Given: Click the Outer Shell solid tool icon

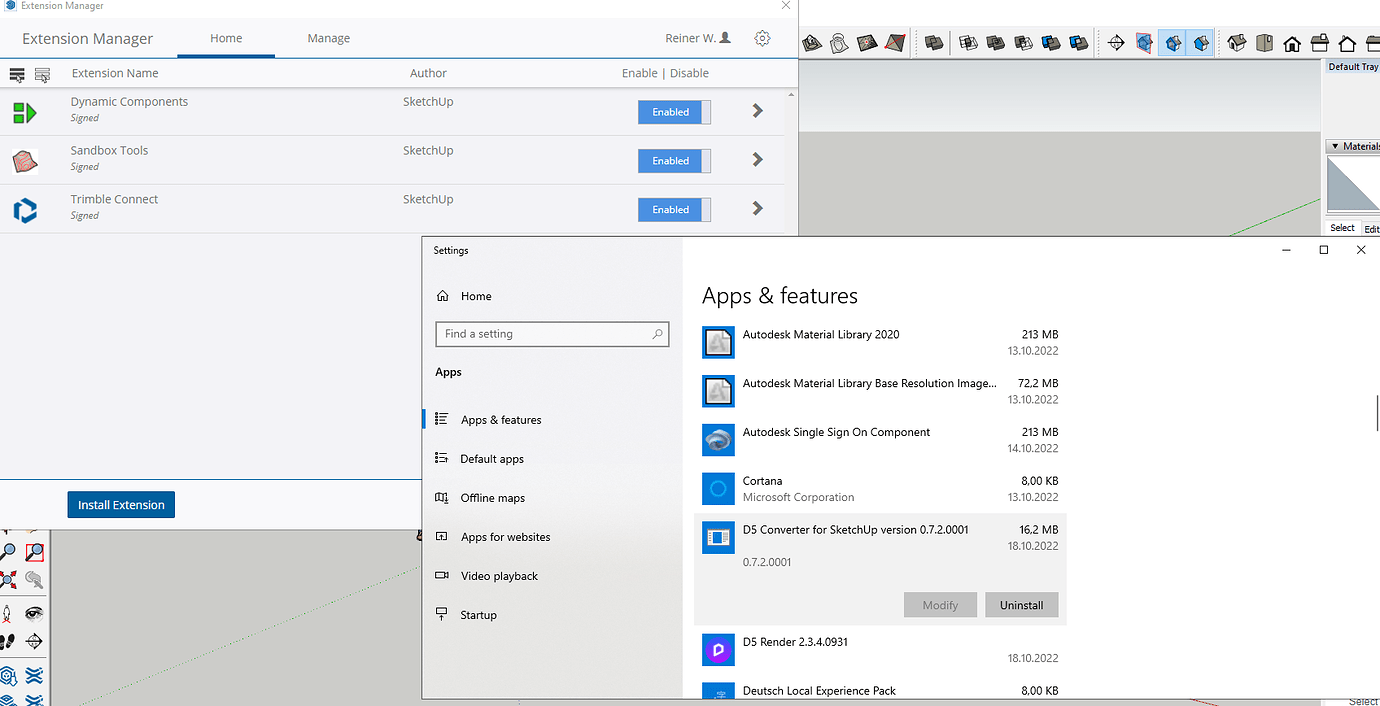Looking at the screenshot, I should (x=934, y=43).
